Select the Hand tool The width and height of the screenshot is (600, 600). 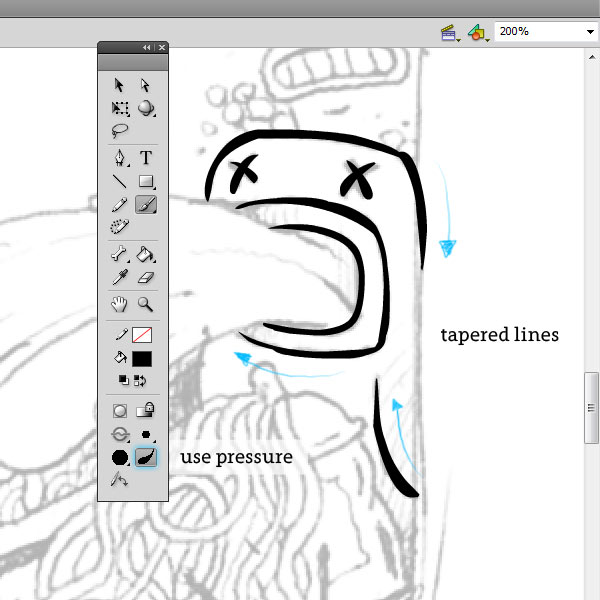coord(119,304)
